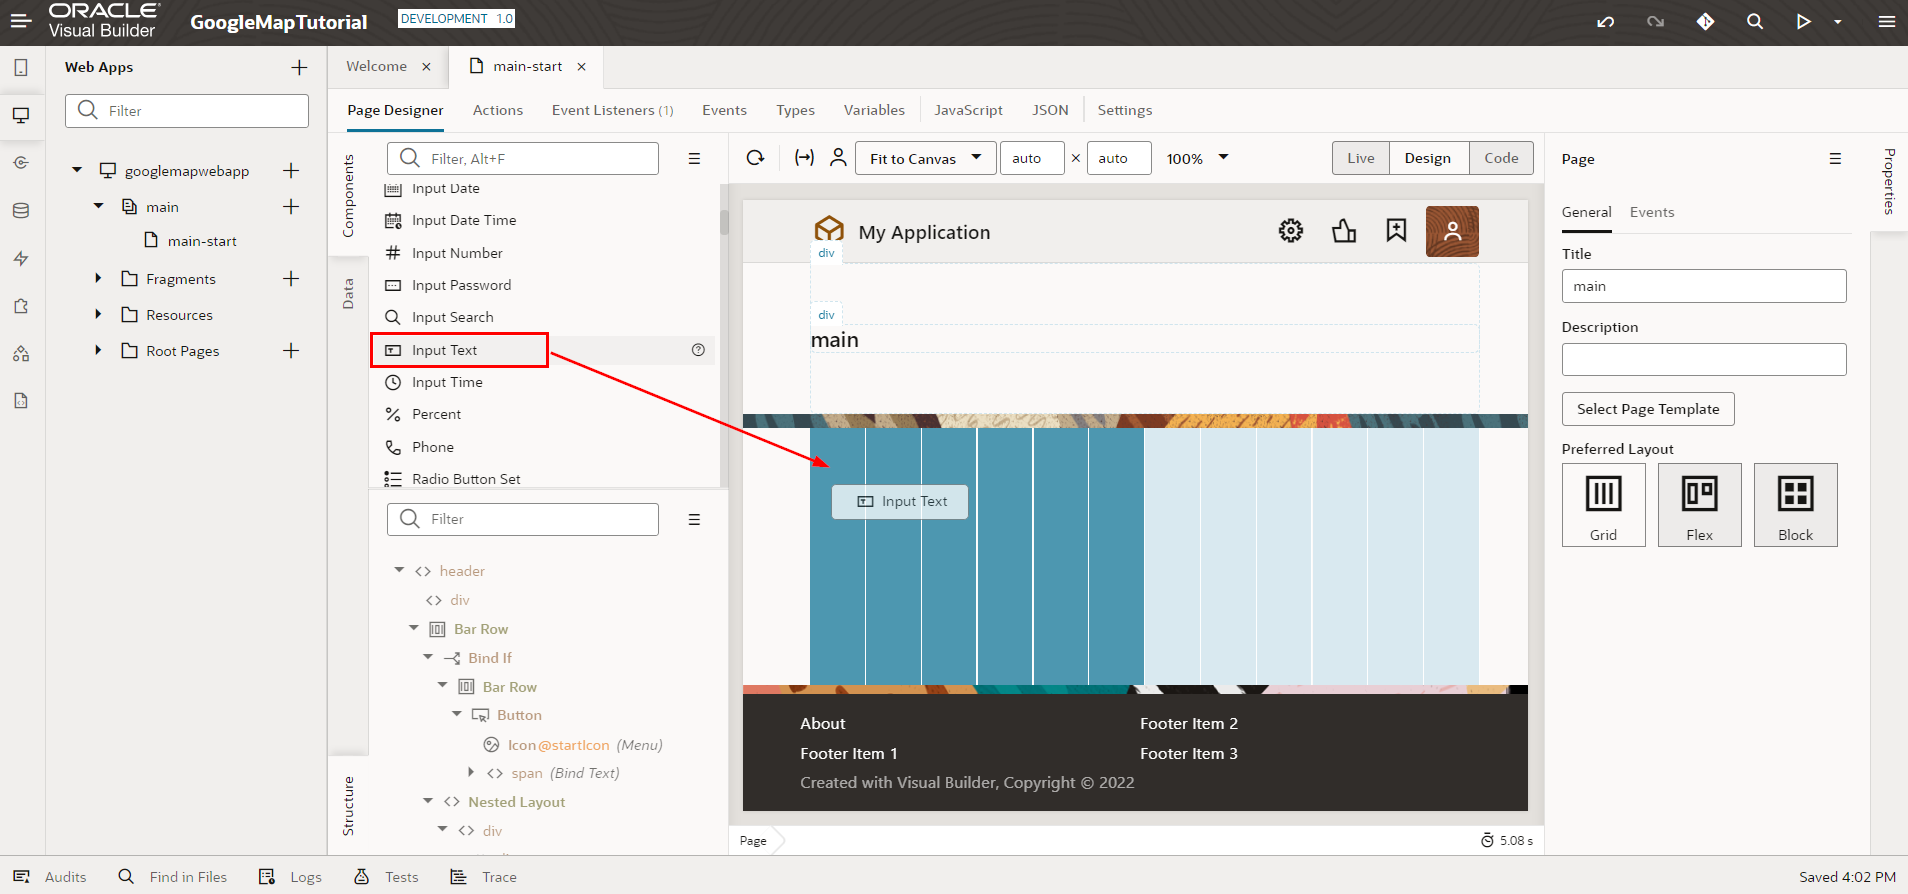Open Services icon in left navigator
The width and height of the screenshot is (1908, 894).
point(21,163)
